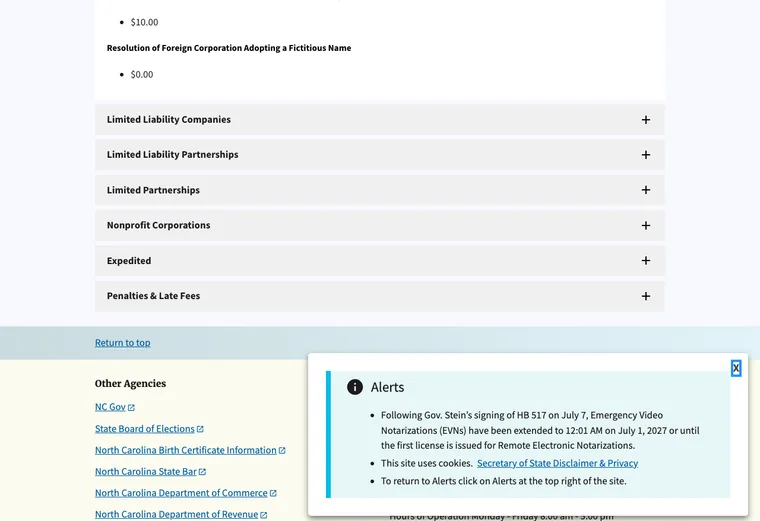Click external-link icon beside Birth Certificate Information

pyautogui.click(x=282, y=450)
